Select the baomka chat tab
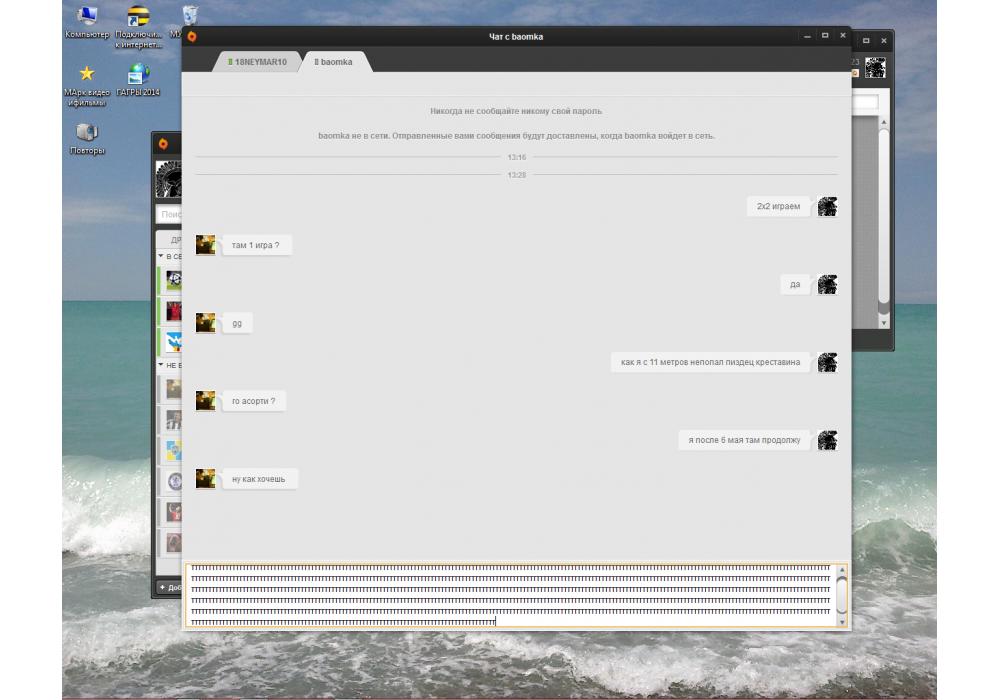The height and width of the screenshot is (700, 1000). pyautogui.click(x=335, y=62)
